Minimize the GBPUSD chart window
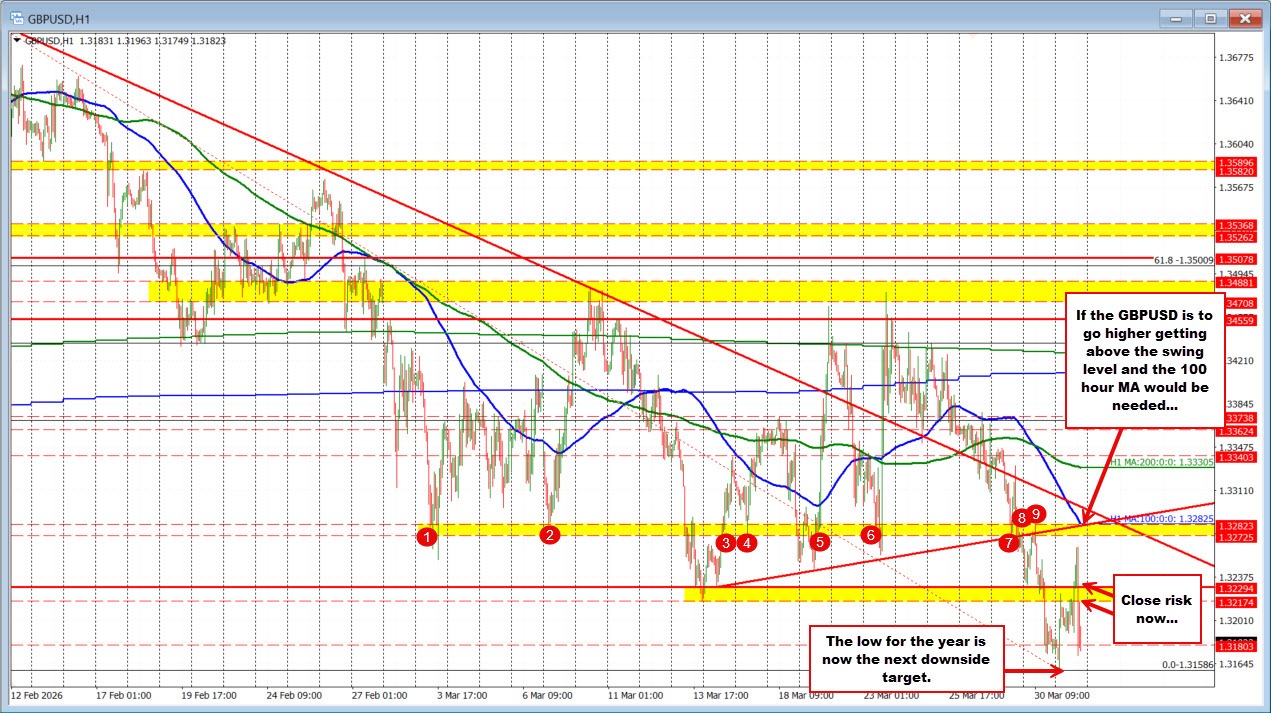The width and height of the screenshot is (1271, 713). 1176,18
